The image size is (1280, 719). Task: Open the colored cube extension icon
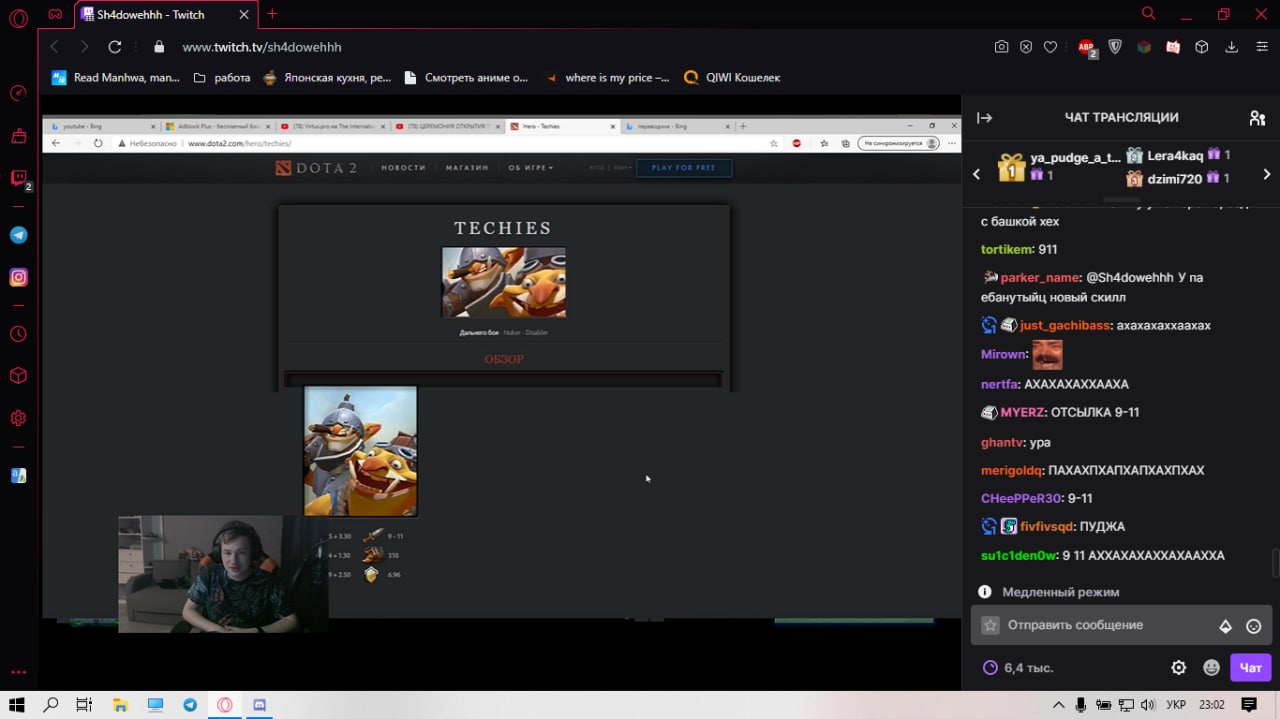pyautogui.click(x=1144, y=47)
